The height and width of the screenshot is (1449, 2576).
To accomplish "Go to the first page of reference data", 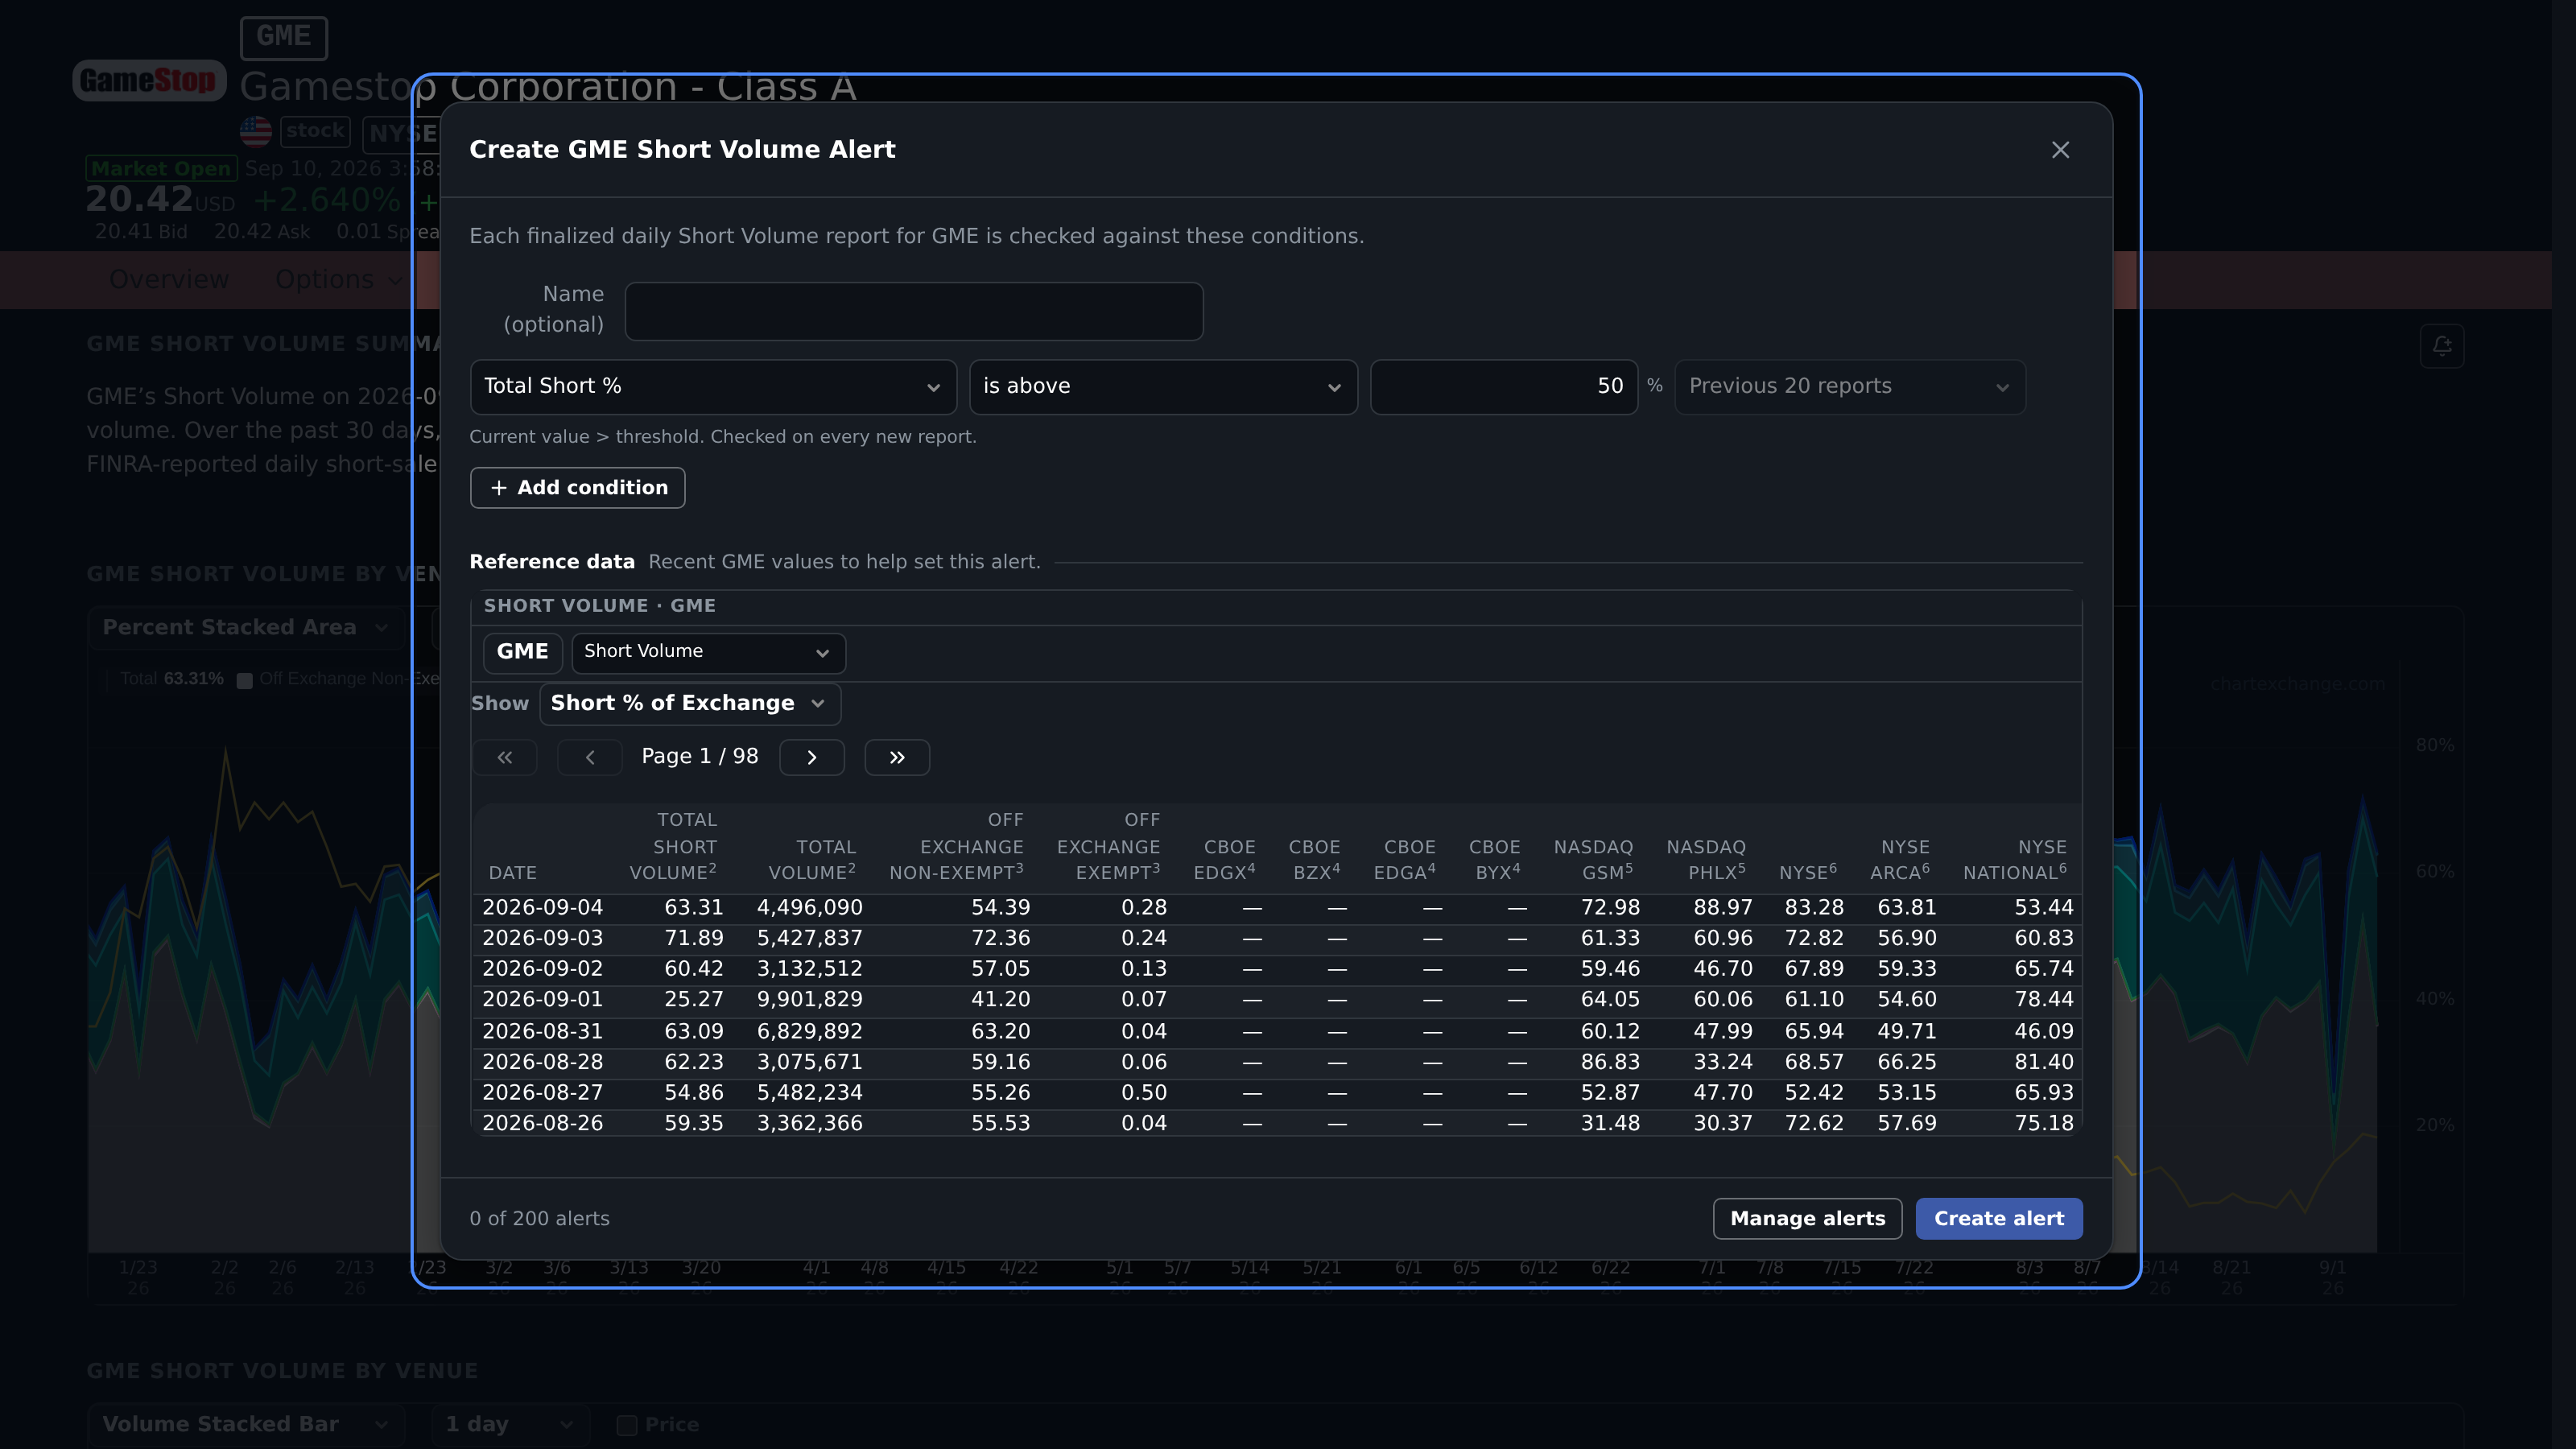I will pyautogui.click(x=505, y=757).
